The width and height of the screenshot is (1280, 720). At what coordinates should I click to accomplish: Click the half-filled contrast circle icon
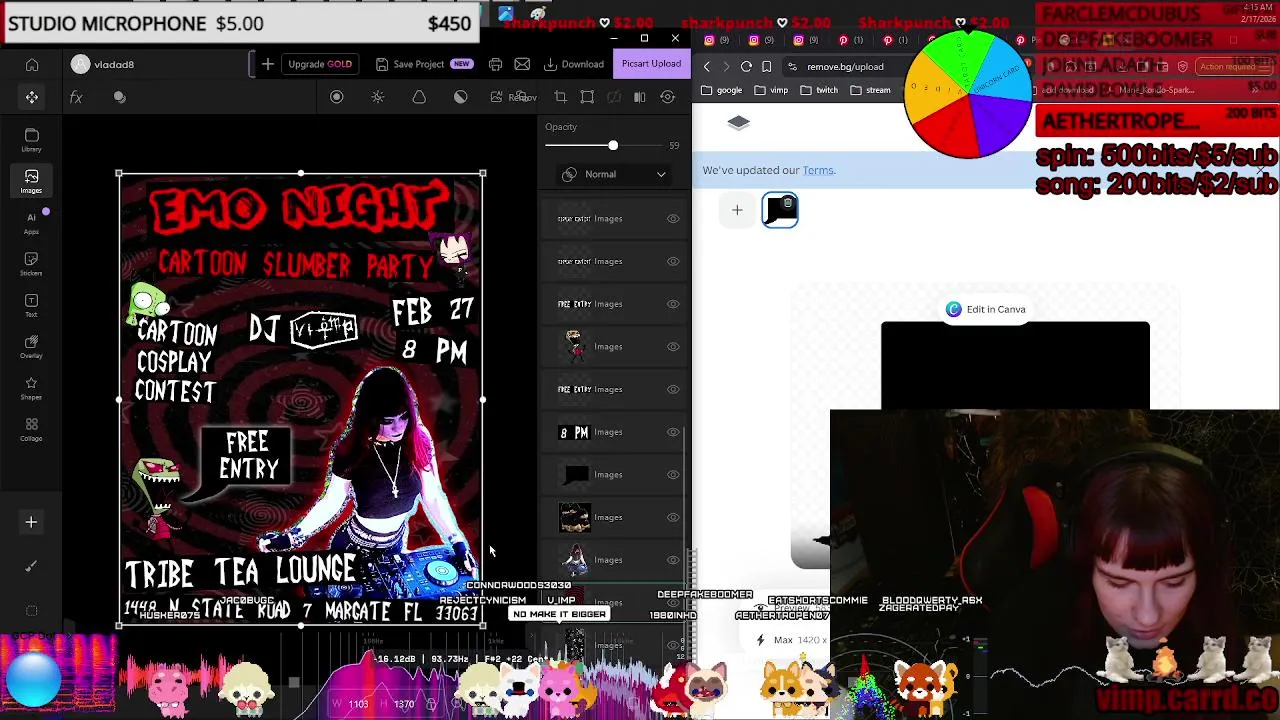pos(460,97)
